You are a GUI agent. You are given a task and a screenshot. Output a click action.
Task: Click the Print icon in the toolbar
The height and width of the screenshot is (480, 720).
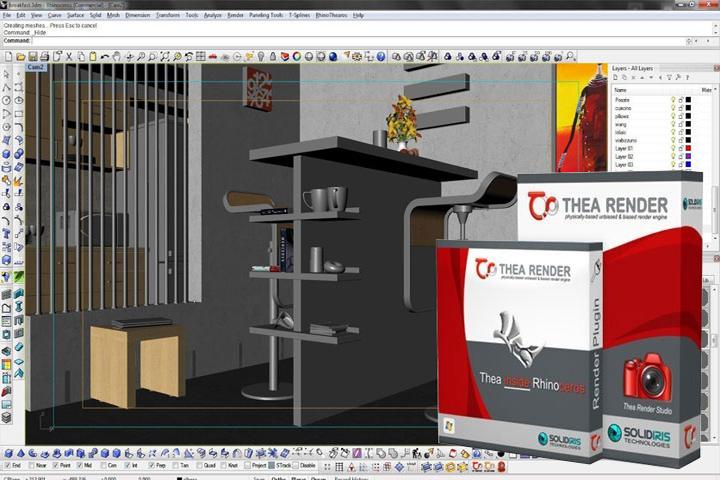45,56
